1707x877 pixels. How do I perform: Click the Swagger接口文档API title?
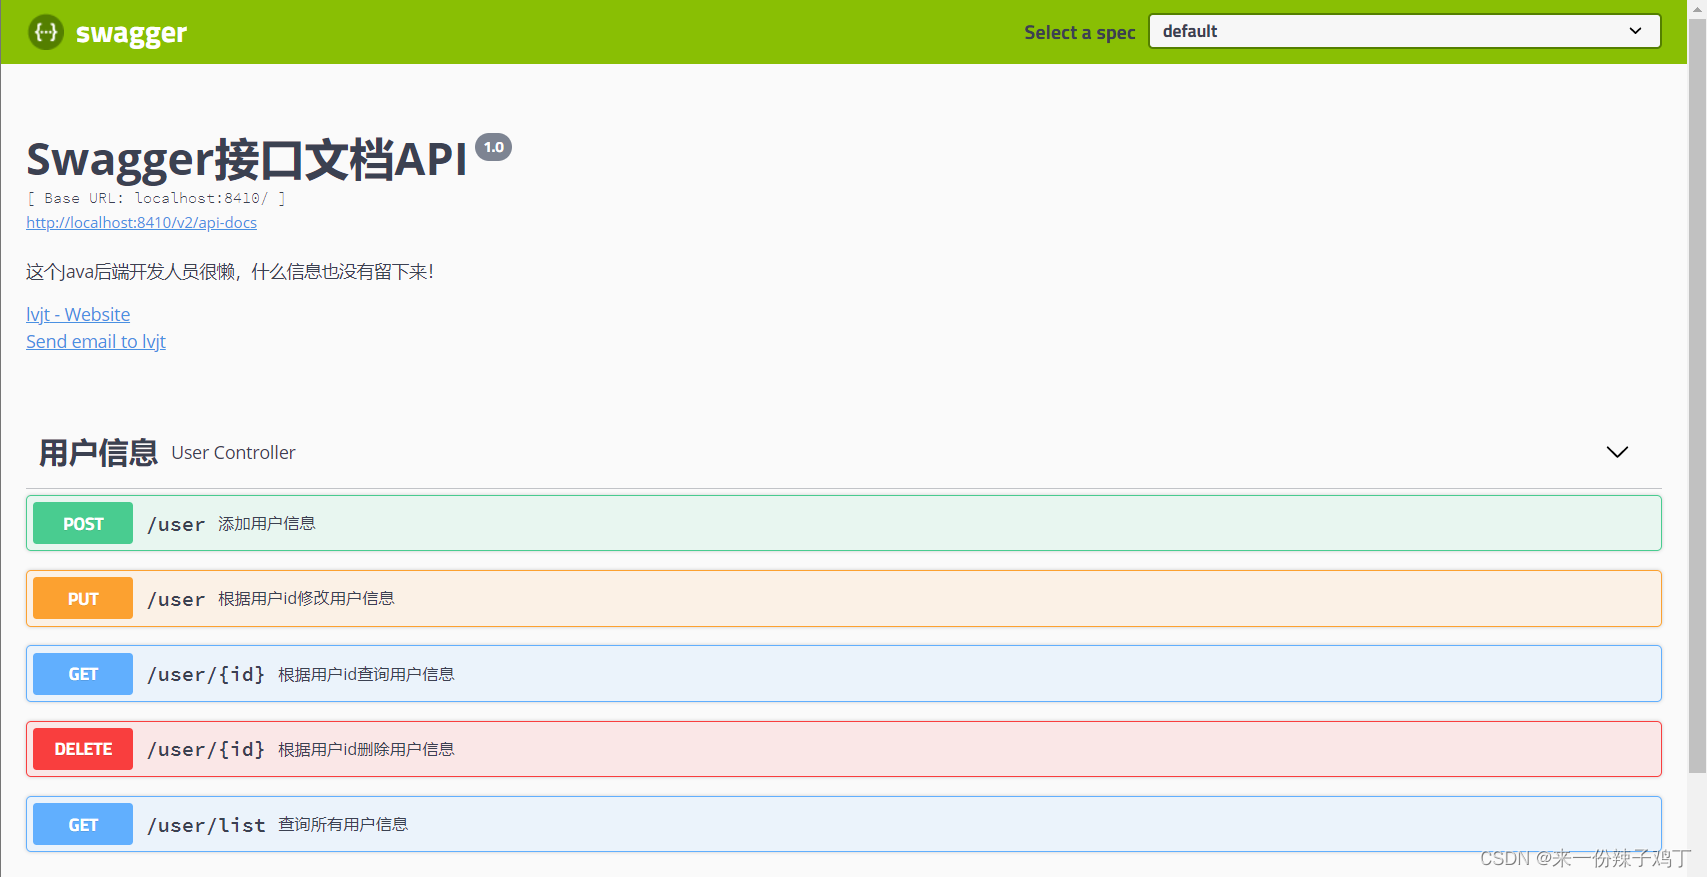(x=247, y=159)
